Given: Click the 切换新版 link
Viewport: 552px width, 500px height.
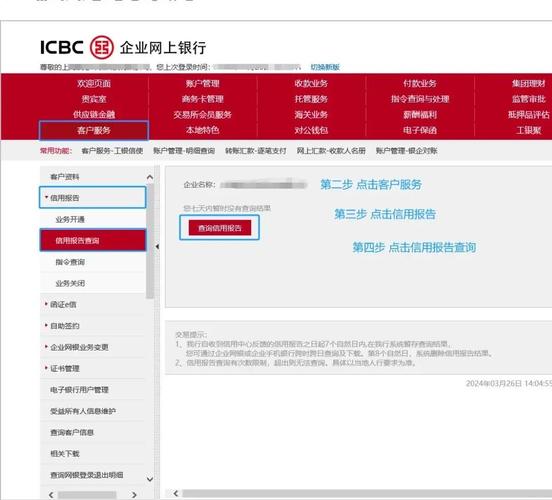Looking at the screenshot, I should coord(325,67).
